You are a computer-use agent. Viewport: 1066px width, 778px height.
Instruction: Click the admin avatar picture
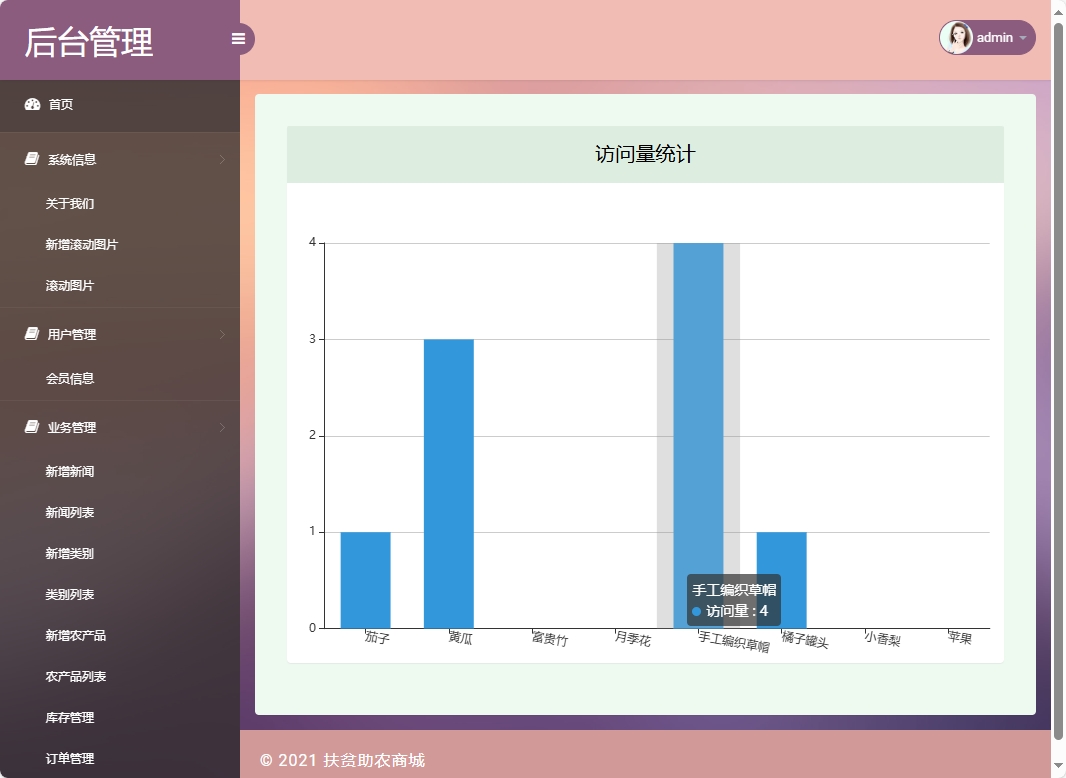(x=956, y=38)
